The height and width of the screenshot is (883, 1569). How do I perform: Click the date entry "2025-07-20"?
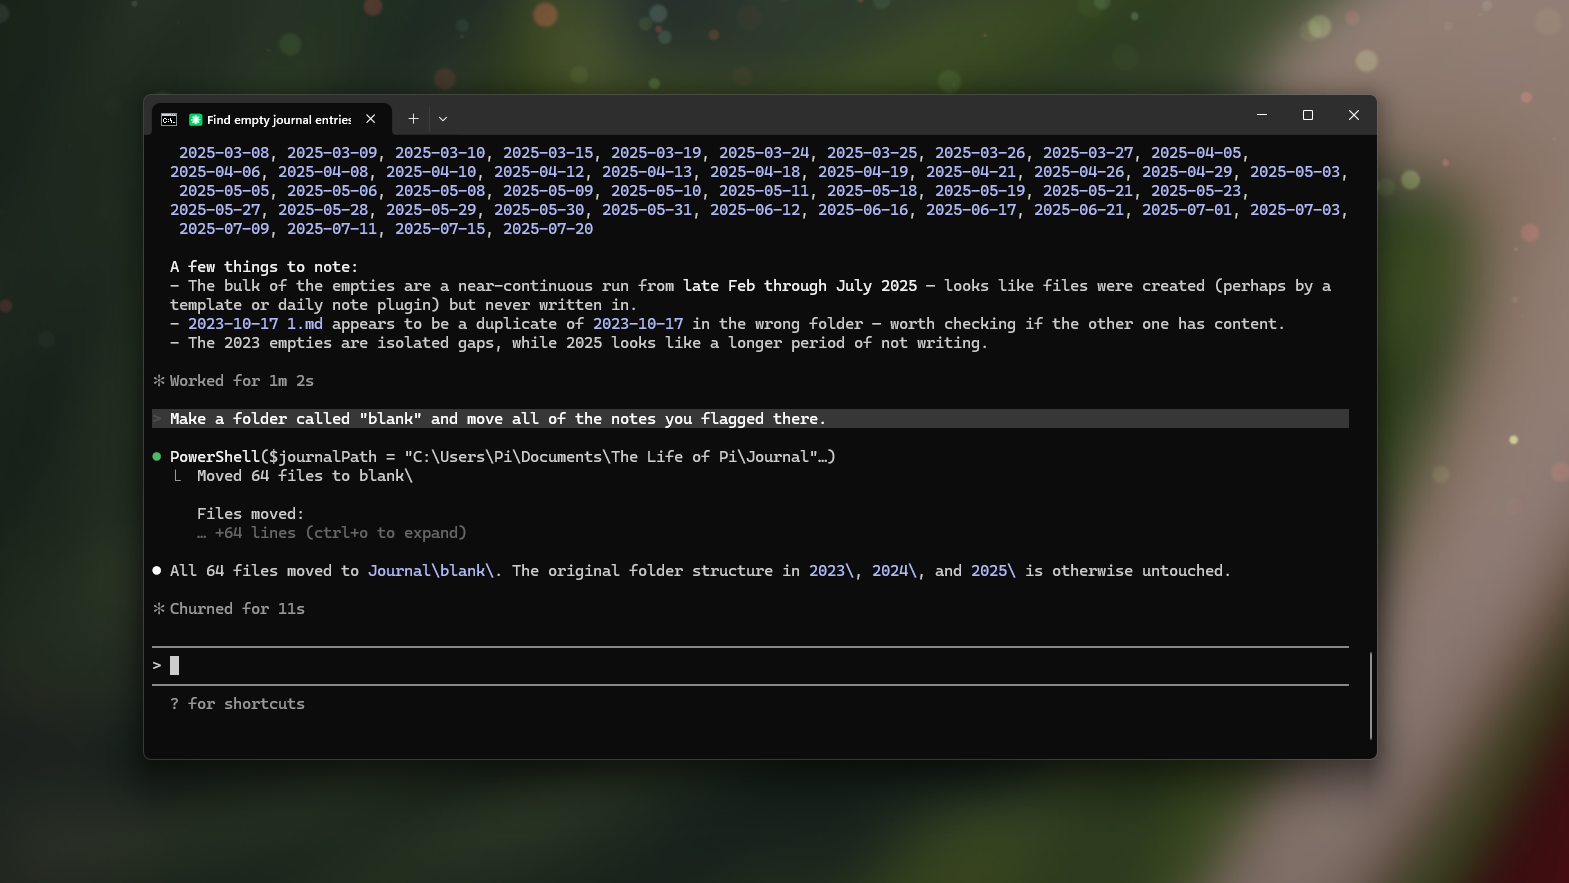548,229
